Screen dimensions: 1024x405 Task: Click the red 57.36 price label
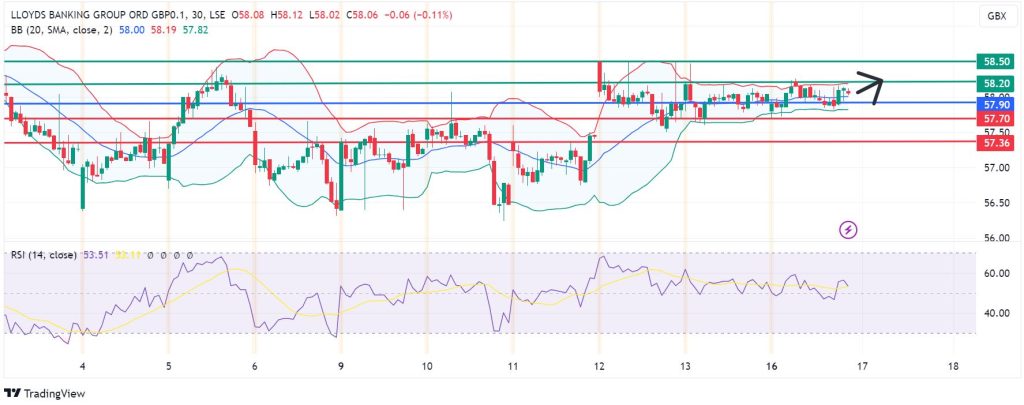[x=995, y=143]
